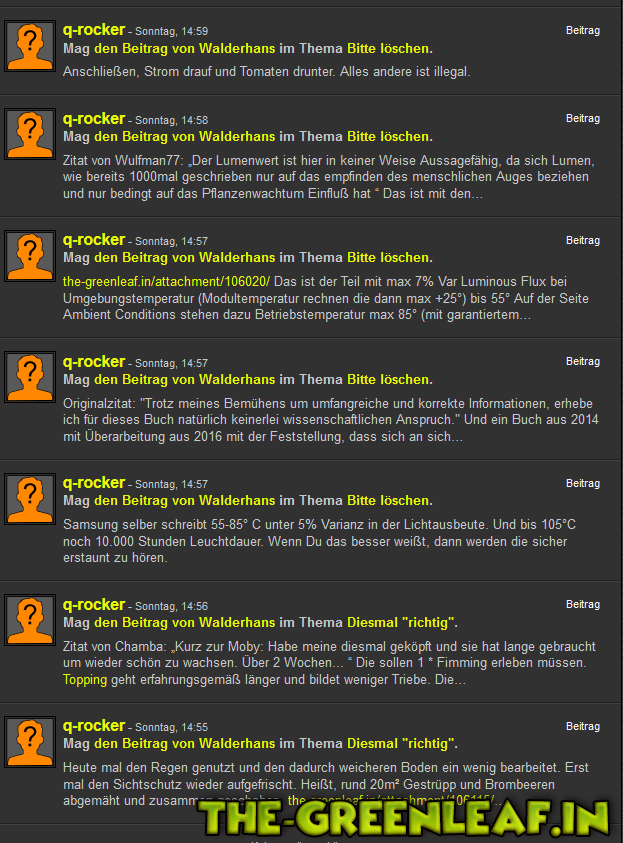The width and height of the screenshot is (623, 843).
Task: Click q-rocker avatar on the 14:55 entry
Action: pos(30,742)
